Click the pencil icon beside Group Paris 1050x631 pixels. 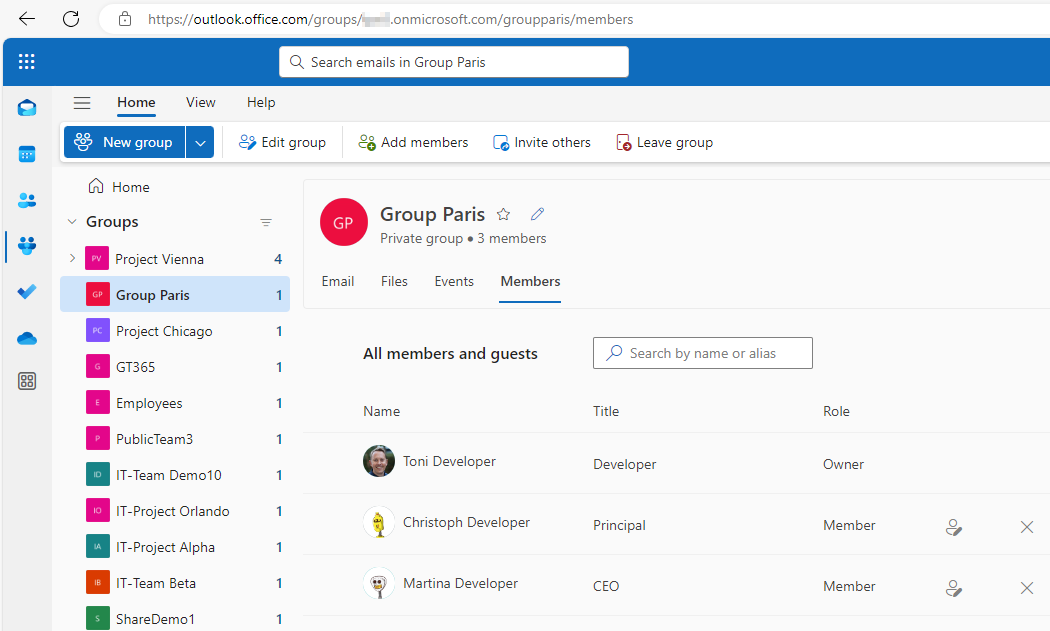coord(538,214)
